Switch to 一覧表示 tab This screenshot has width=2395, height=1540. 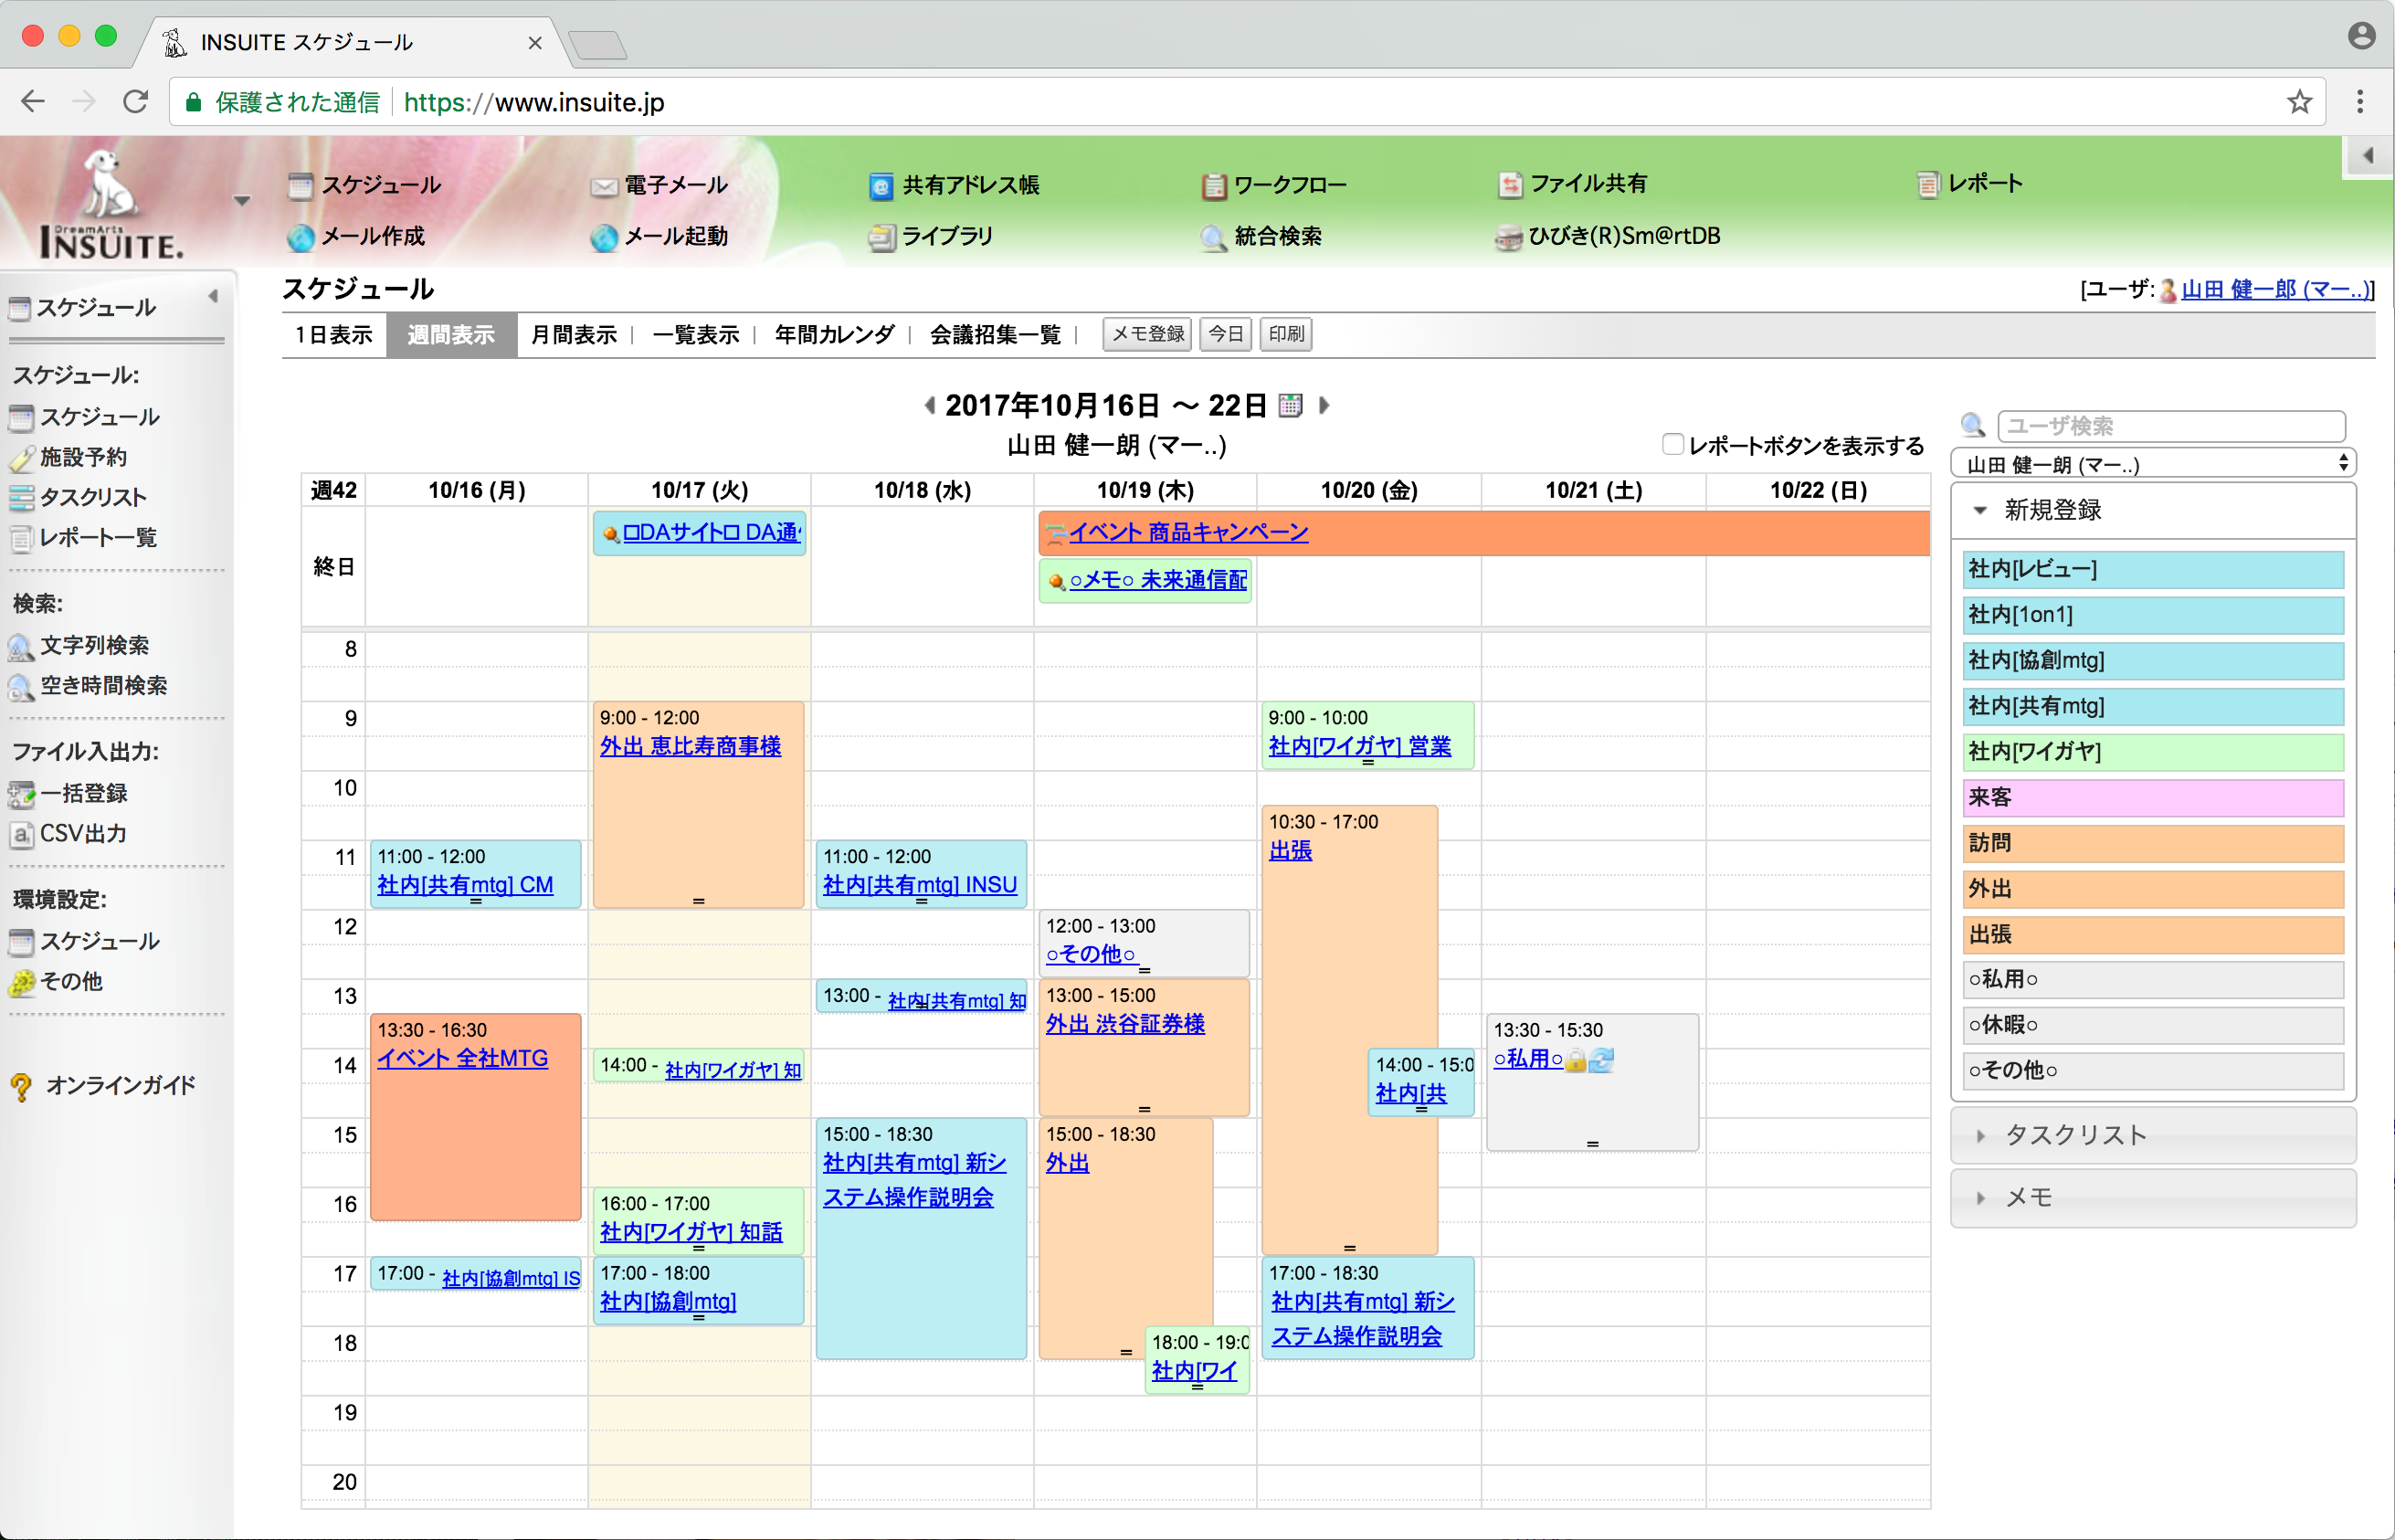tap(696, 335)
